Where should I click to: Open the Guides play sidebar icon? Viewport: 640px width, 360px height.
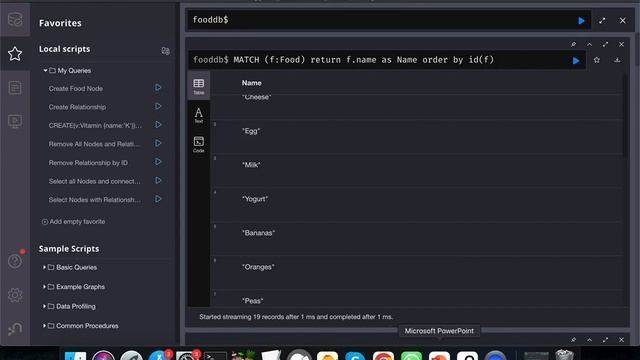tap(15, 121)
